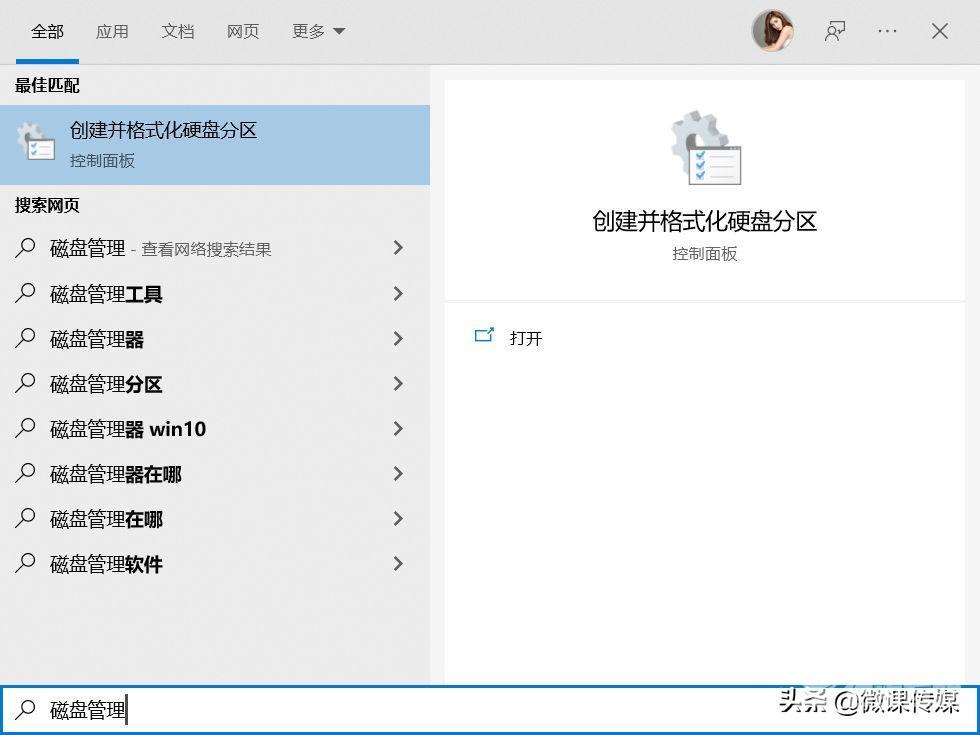This screenshot has width=980, height=735.
Task: Expand the 磁盘管理器 win10 row arrow
Action: tap(398, 428)
